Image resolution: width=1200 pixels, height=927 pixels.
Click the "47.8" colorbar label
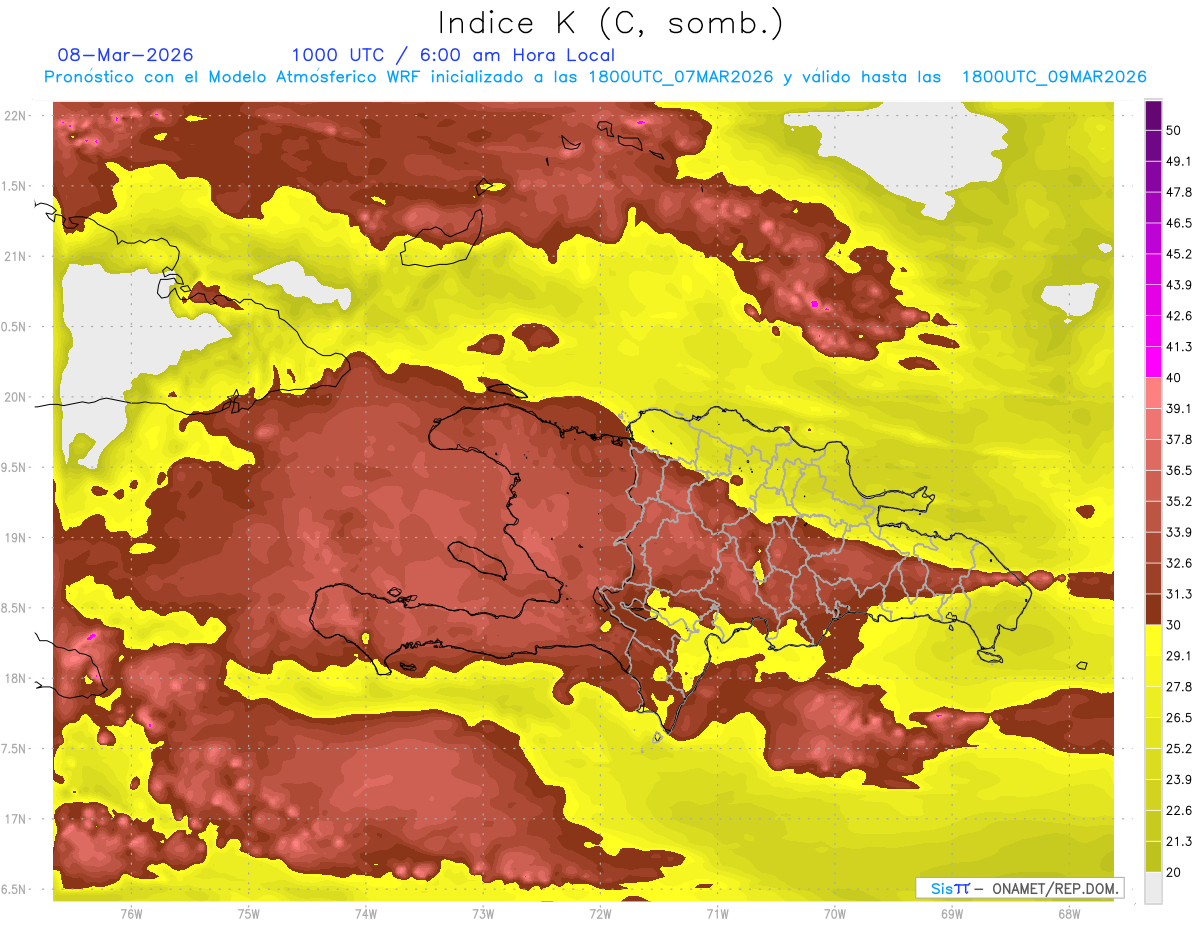1179,192
